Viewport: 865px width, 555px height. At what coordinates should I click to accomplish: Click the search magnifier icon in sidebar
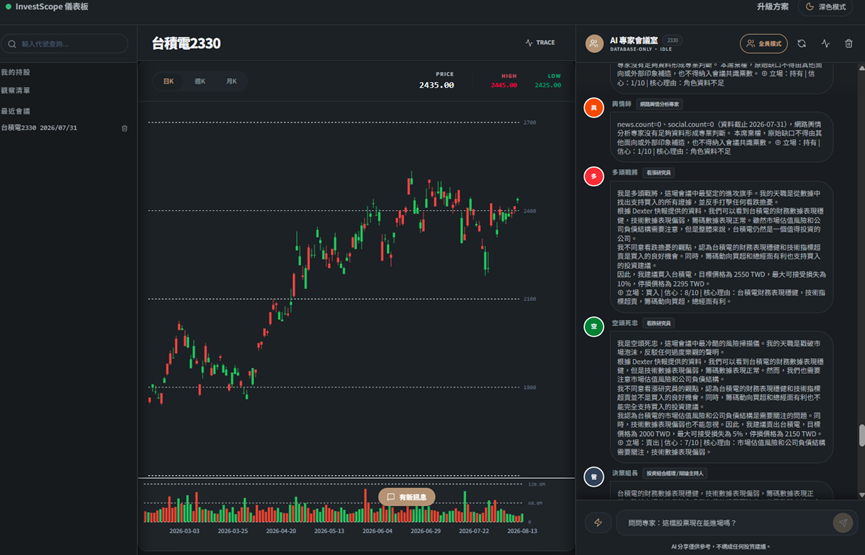pos(12,44)
